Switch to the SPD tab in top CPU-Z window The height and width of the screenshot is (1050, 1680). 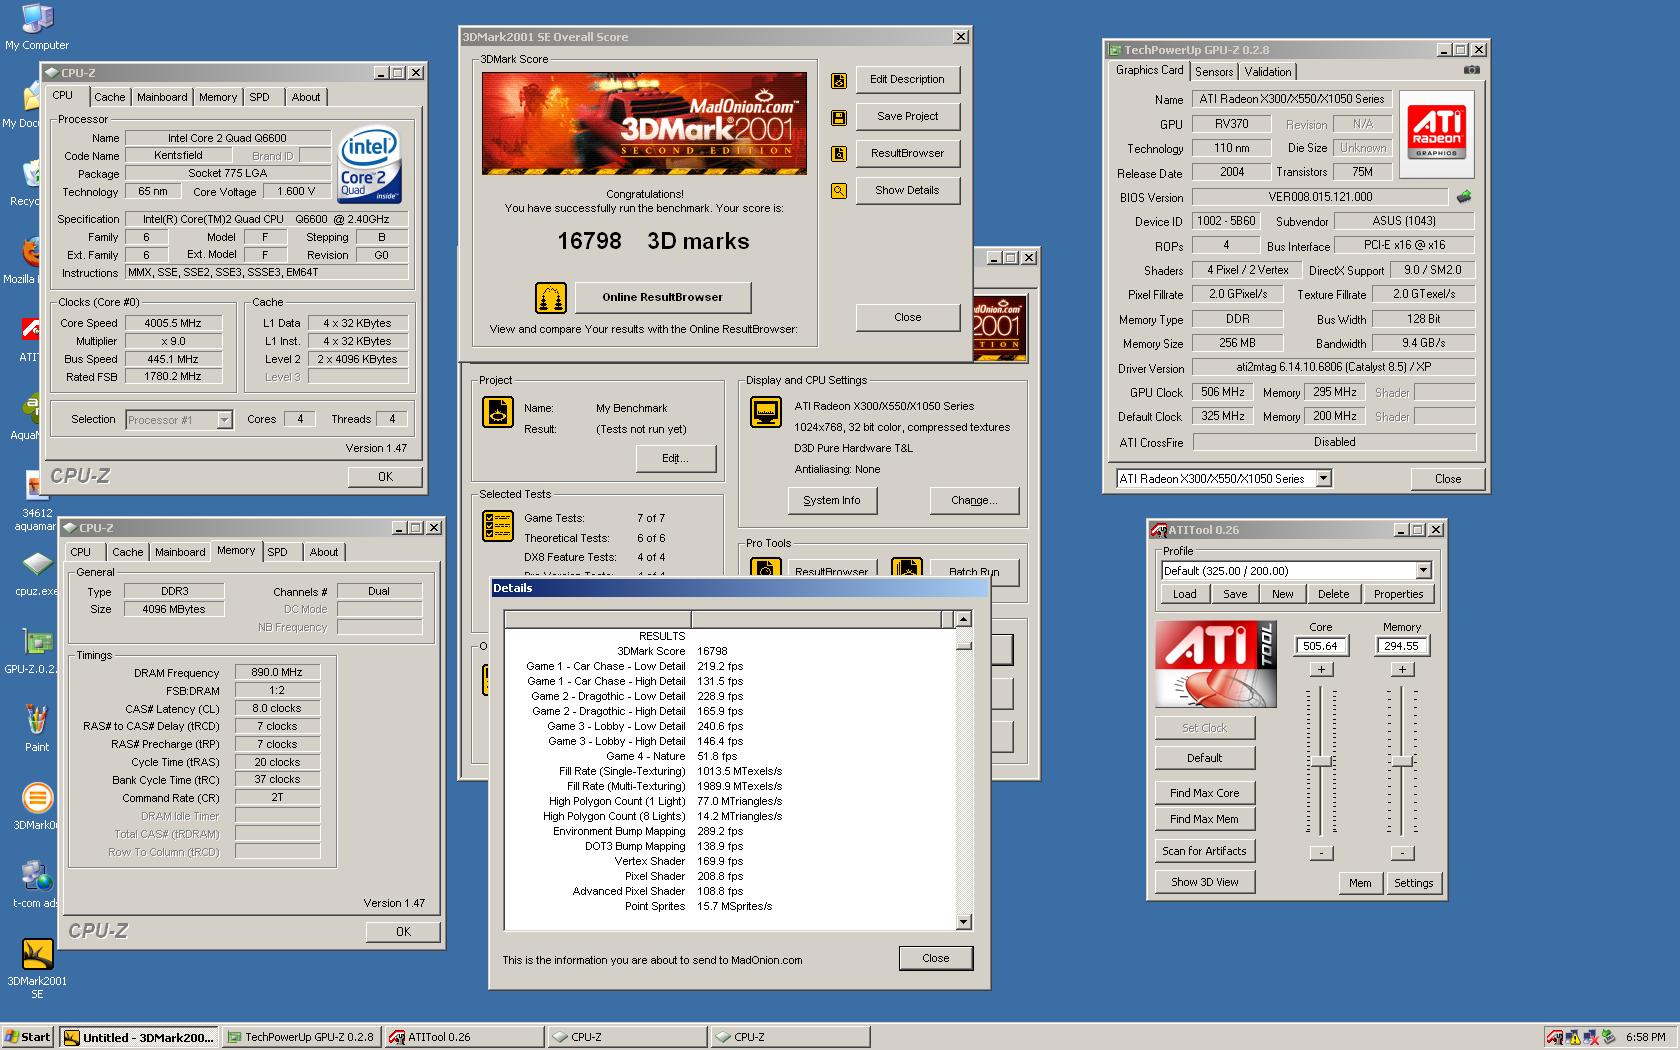coord(259,97)
